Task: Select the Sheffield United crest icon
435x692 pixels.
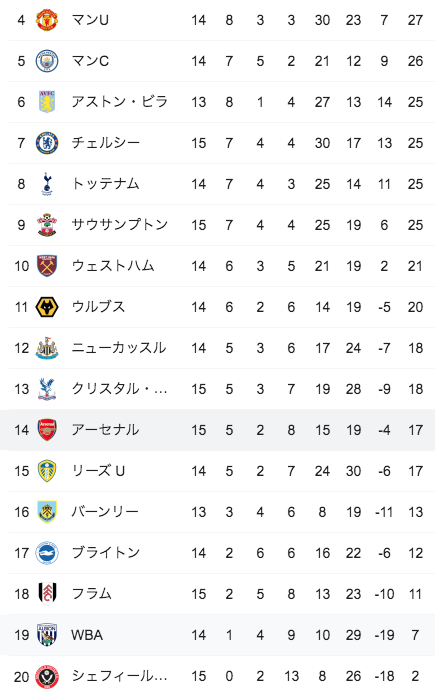Action: tap(47, 676)
